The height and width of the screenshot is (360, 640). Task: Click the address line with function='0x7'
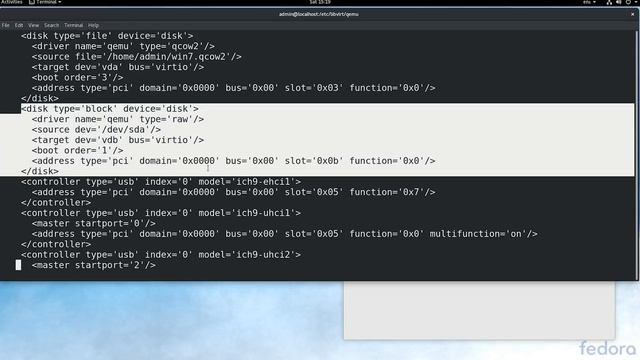pos(233,192)
